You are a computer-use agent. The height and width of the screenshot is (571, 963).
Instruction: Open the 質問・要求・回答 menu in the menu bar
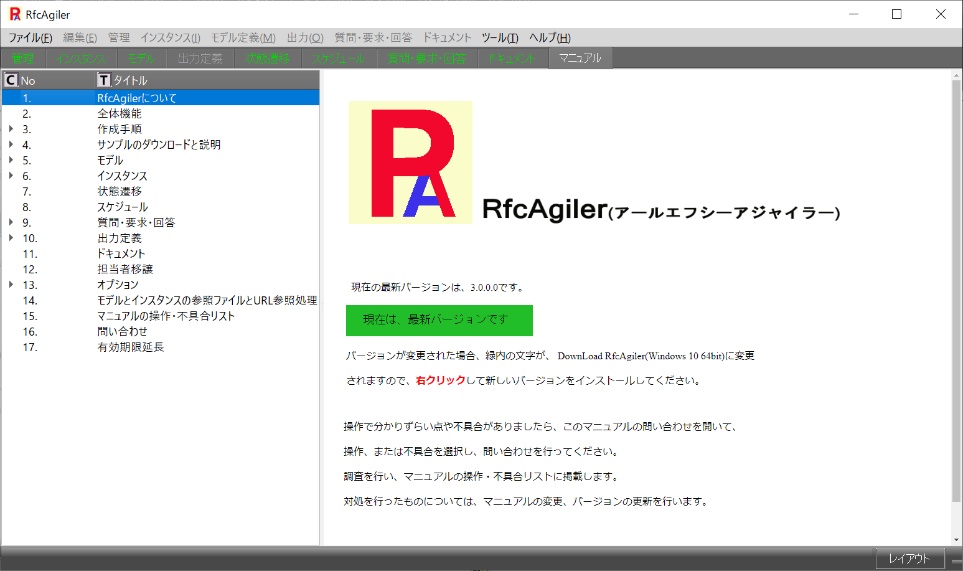coord(373,37)
